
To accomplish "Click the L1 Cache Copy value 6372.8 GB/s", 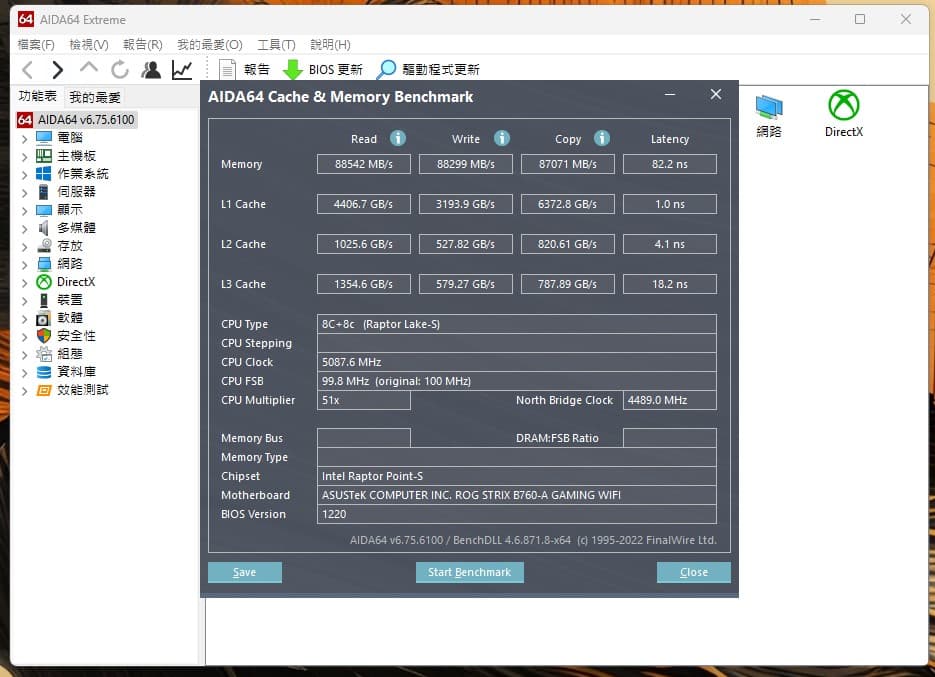I will click(568, 204).
